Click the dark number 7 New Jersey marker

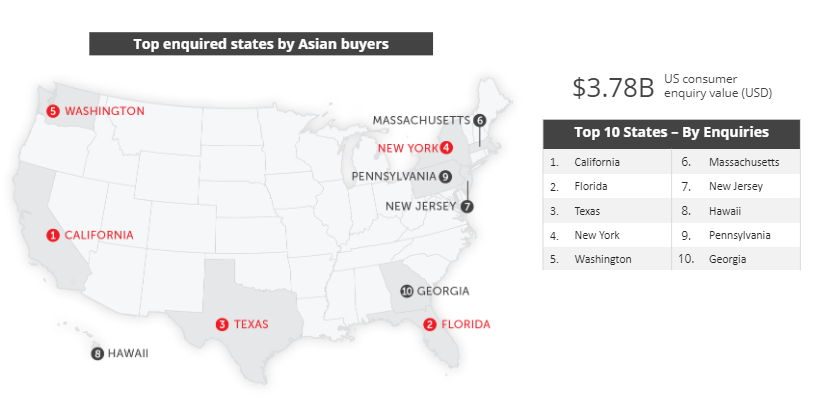(x=467, y=206)
